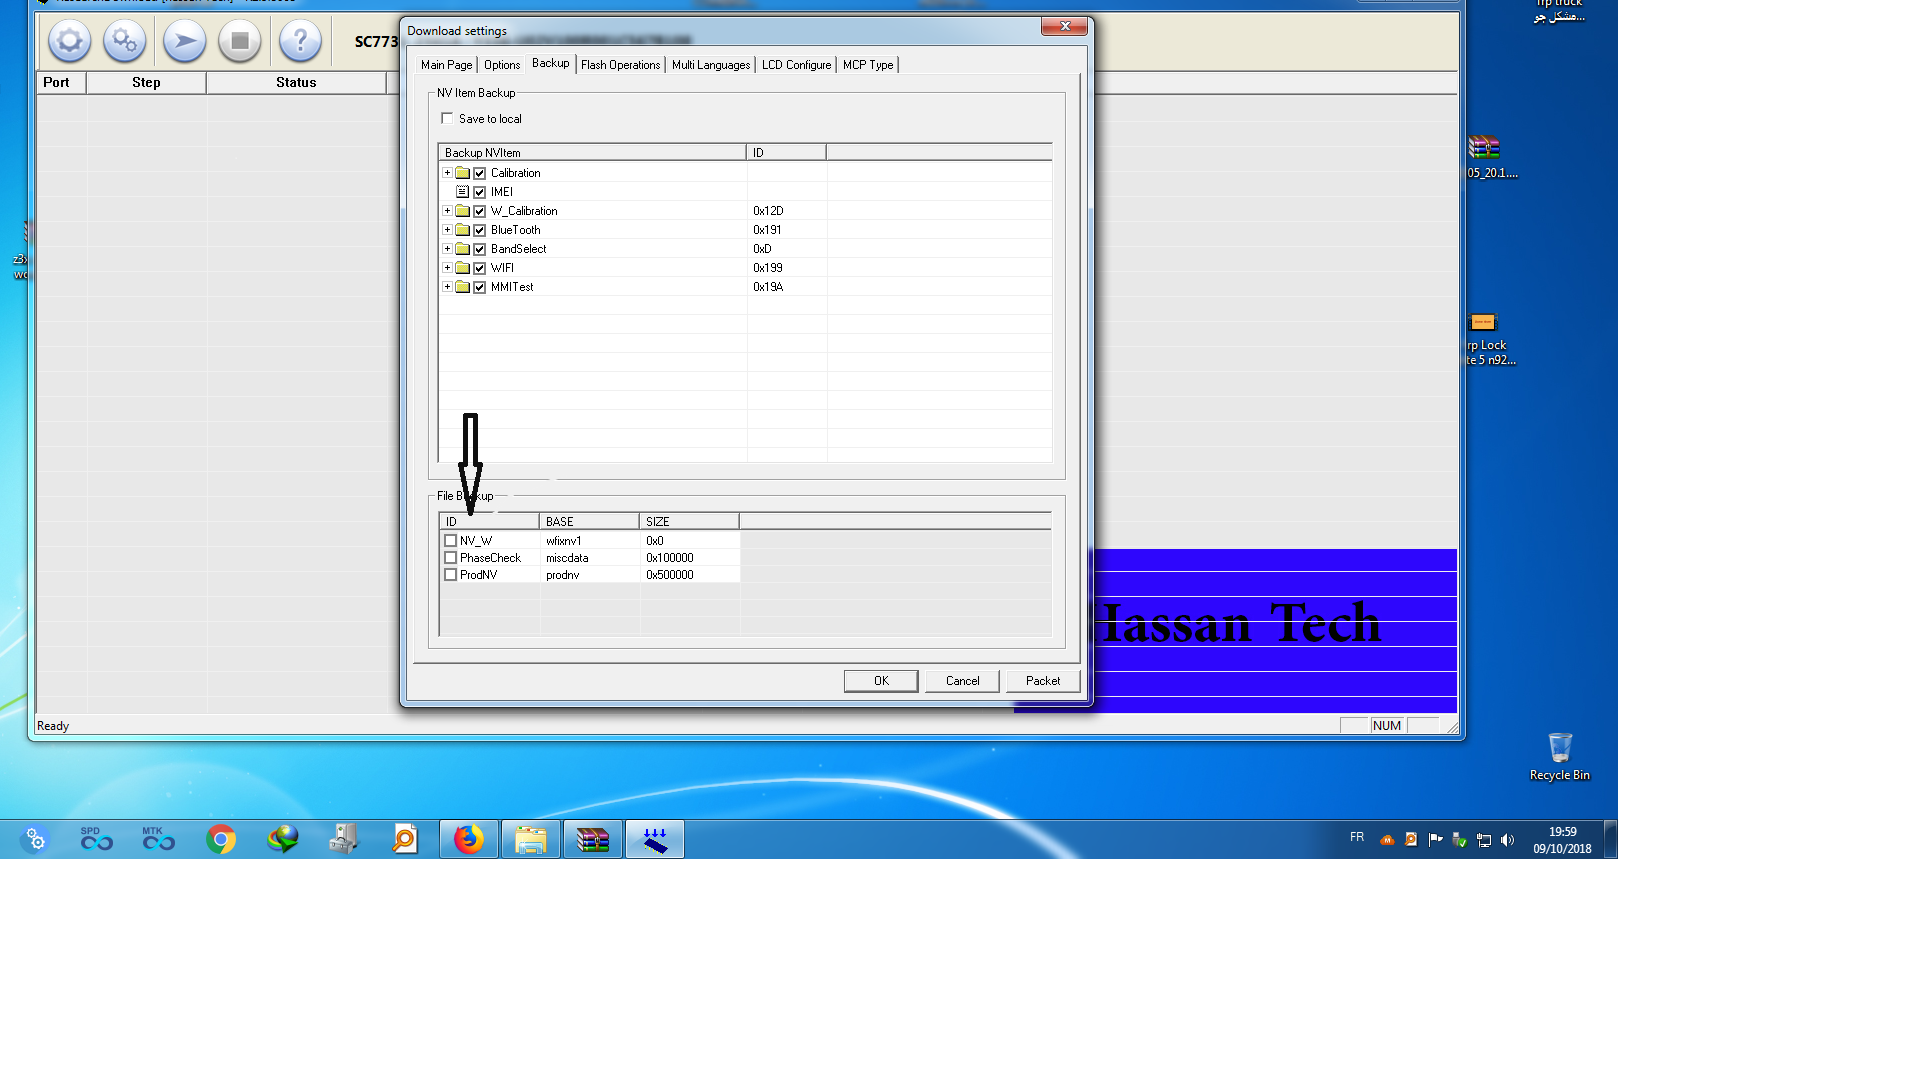
Task: Open WinRAR window from taskbar
Action: [592, 839]
